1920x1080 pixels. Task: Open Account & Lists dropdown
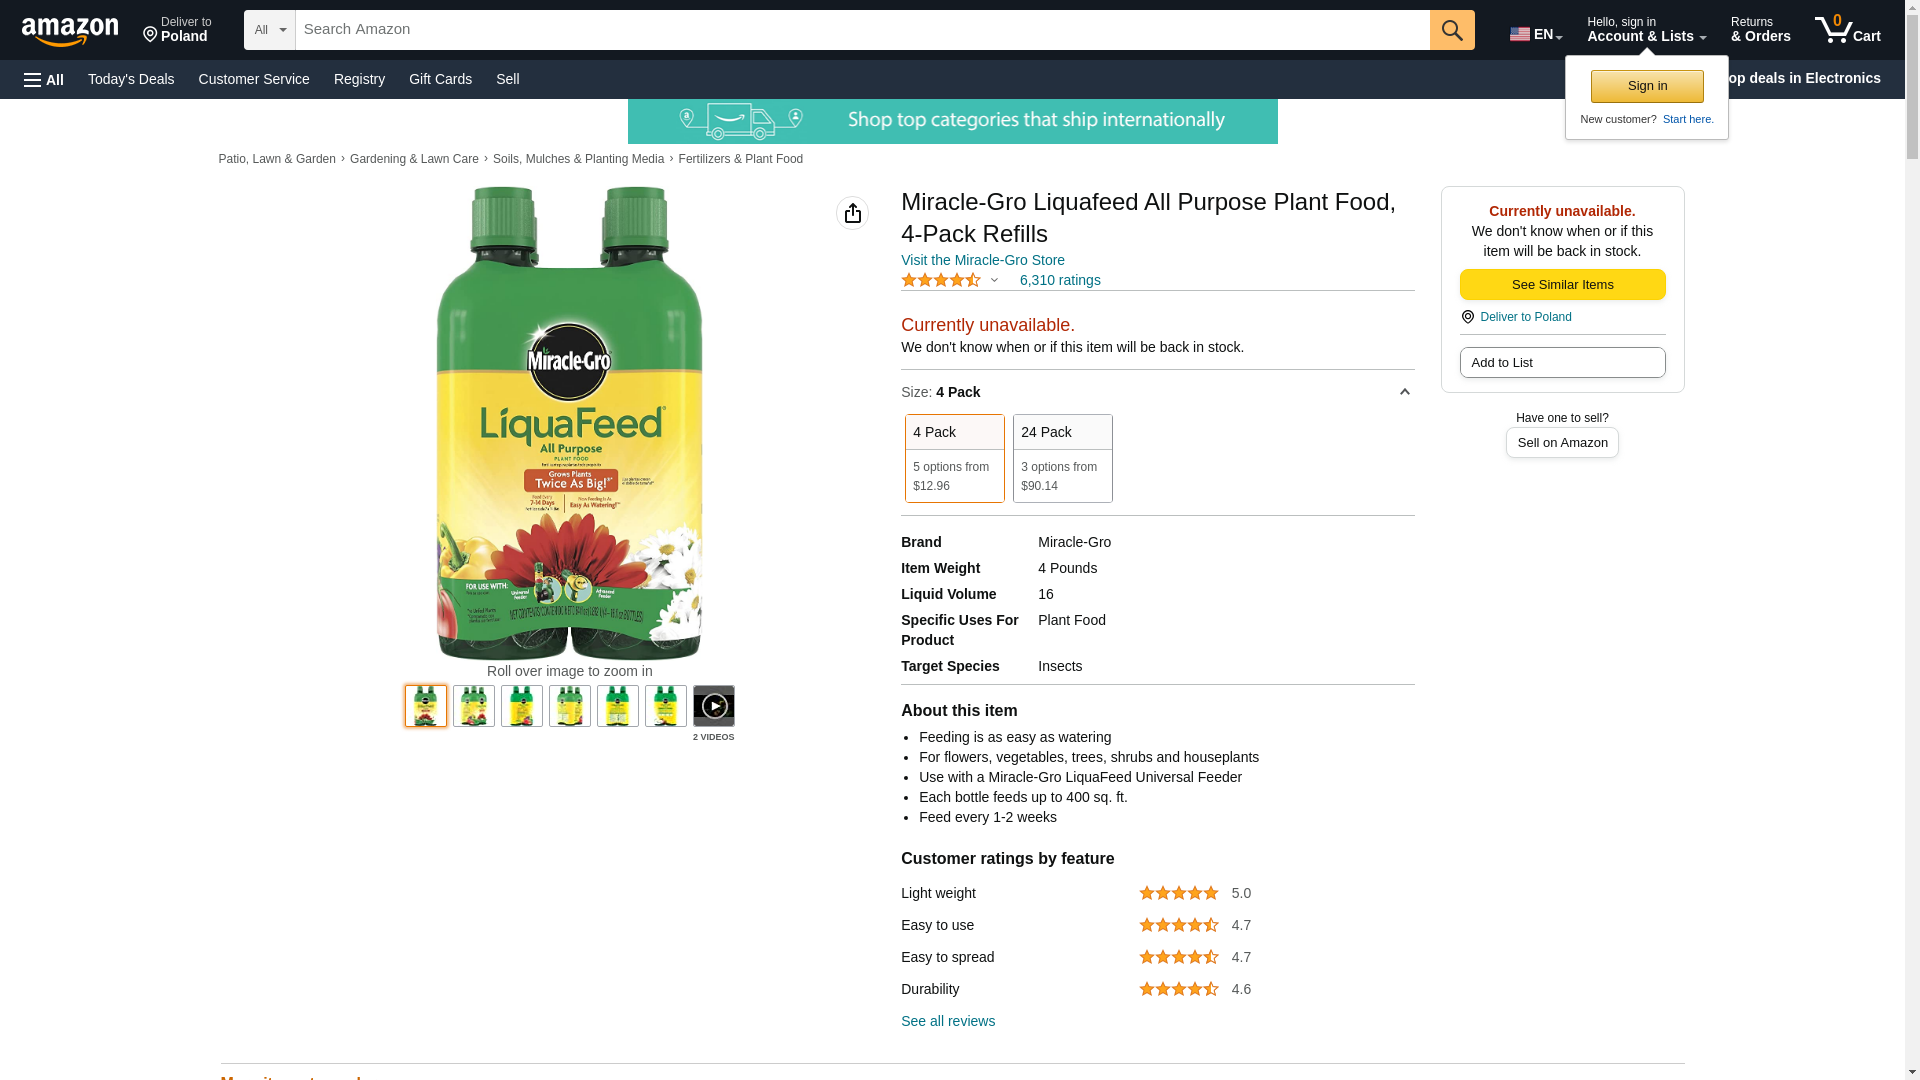(x=1646, y=30)
